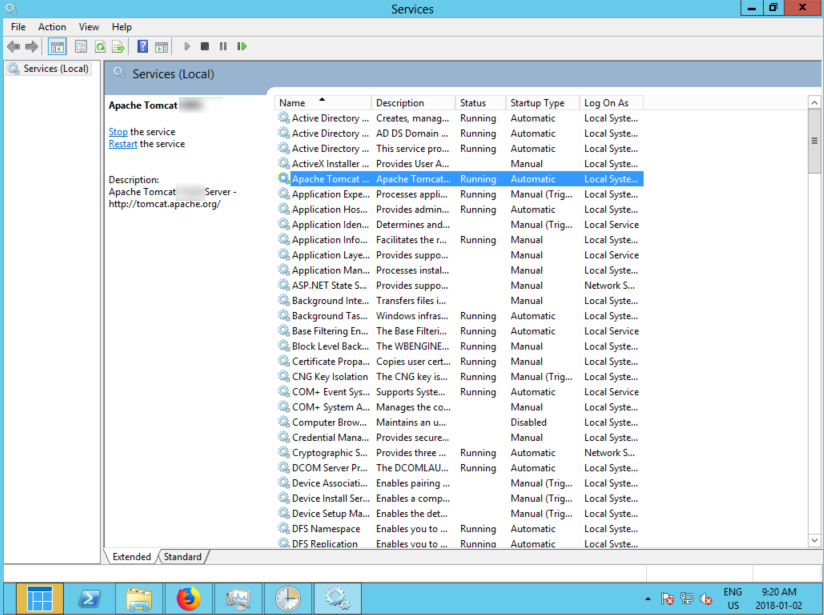Open the Action menu

click(x=51, y=26)
